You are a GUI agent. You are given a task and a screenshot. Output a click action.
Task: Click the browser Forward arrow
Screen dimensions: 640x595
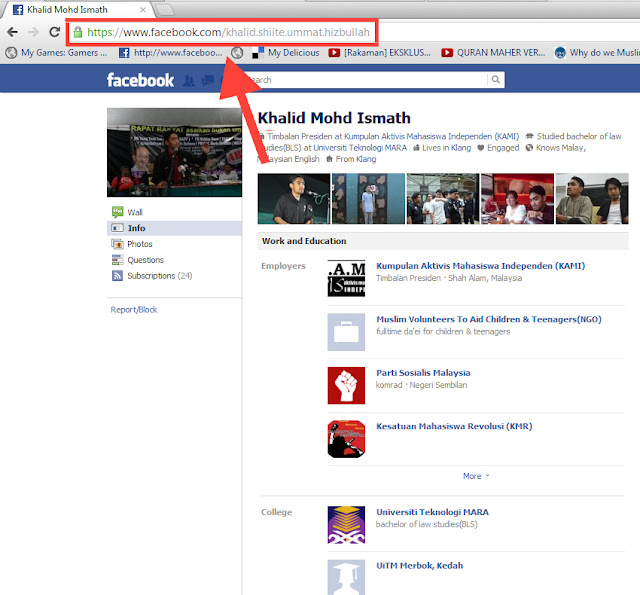point(33,32)
